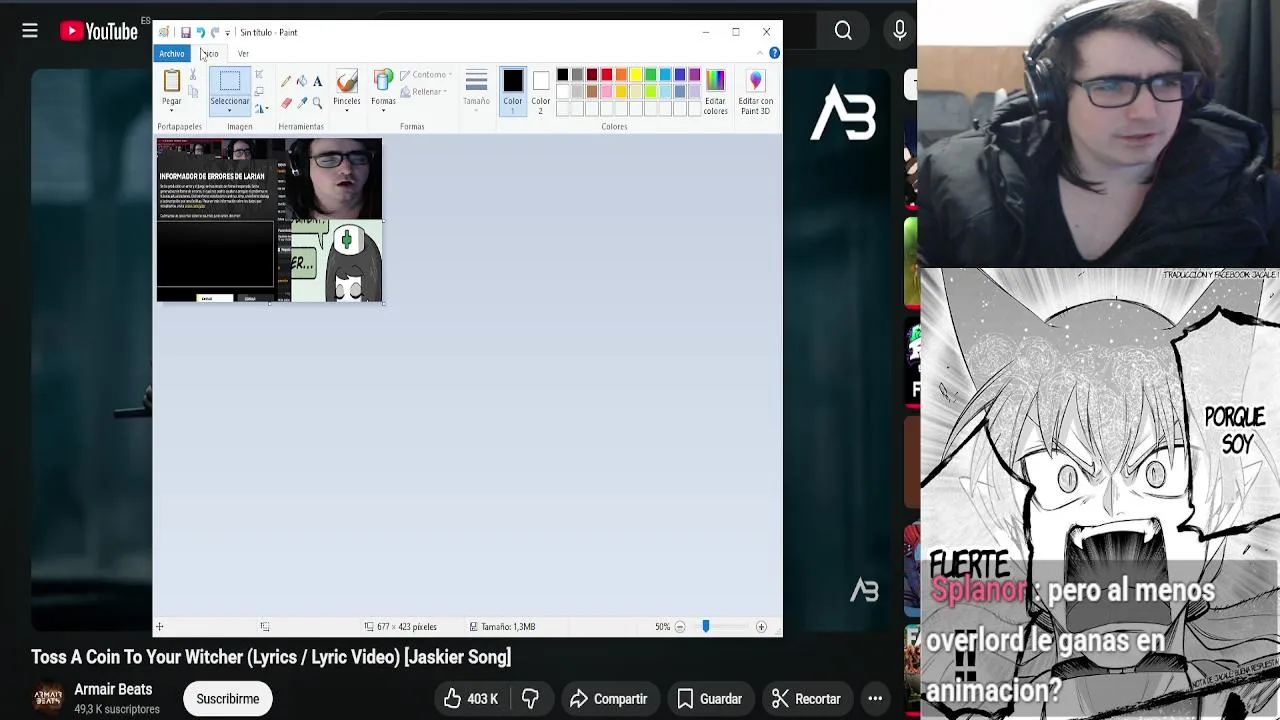
Task: Pick the orange color in the palette
Action: pyautogui.click(x=621, y=75)
